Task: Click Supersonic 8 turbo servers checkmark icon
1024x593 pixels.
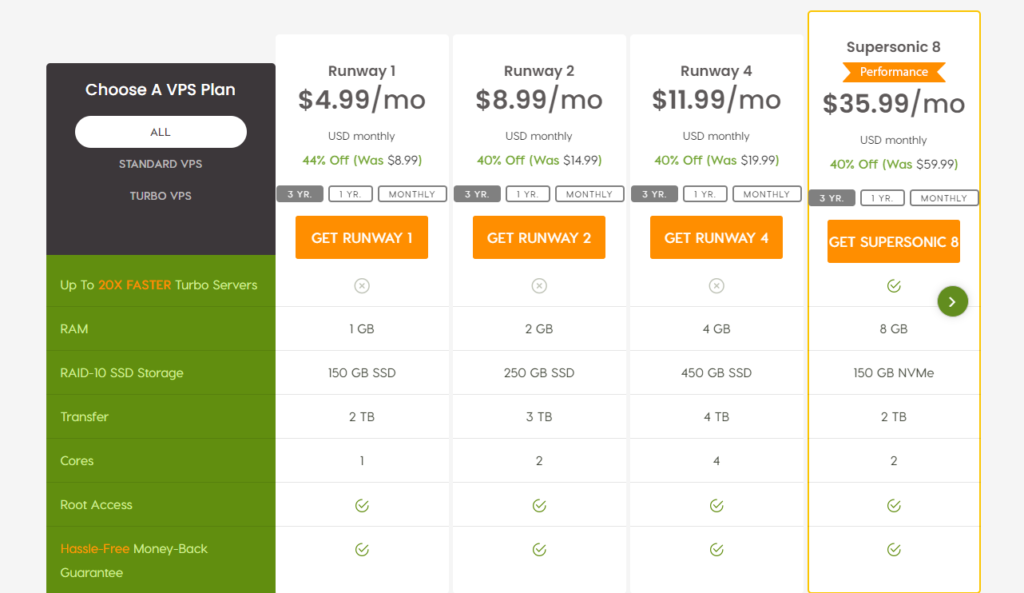Action: pyautogui.click(x=893, y=285)
